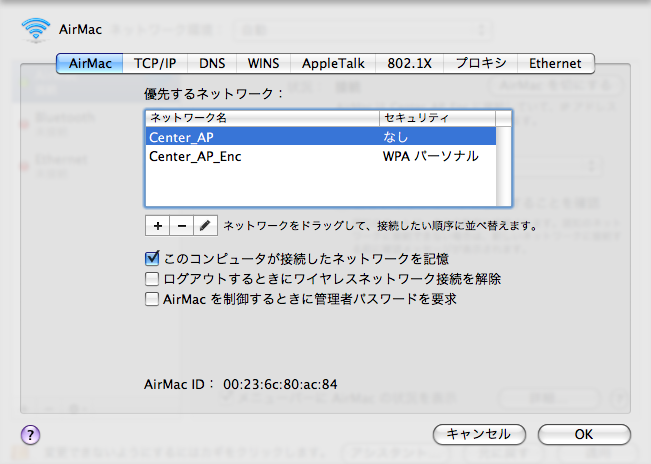
Task: Open the WINS tab
Action: (263, 63)
